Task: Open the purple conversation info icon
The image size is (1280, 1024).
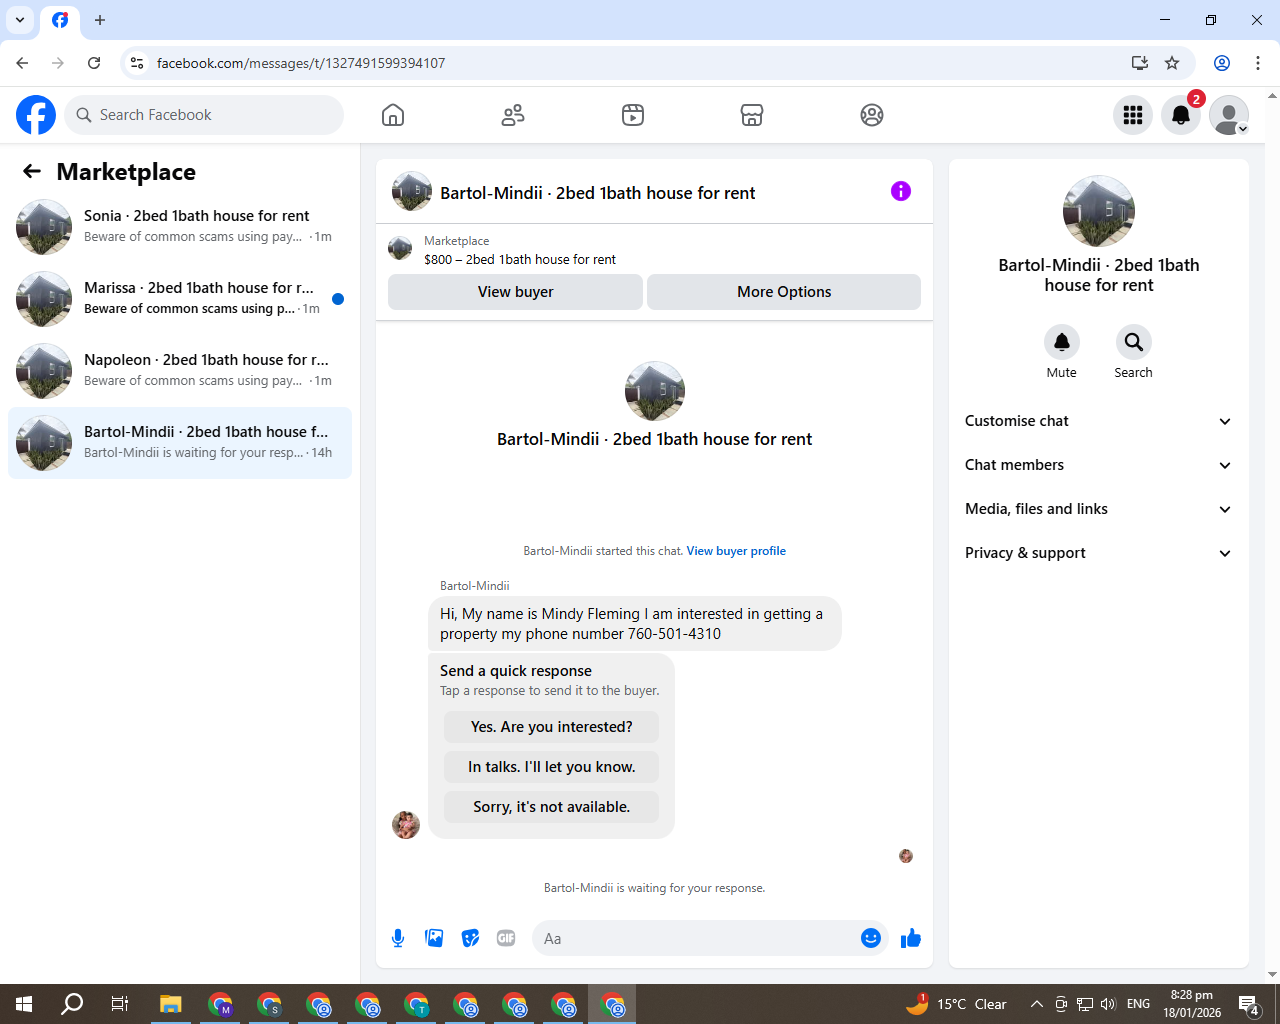Action: [901, 191]
